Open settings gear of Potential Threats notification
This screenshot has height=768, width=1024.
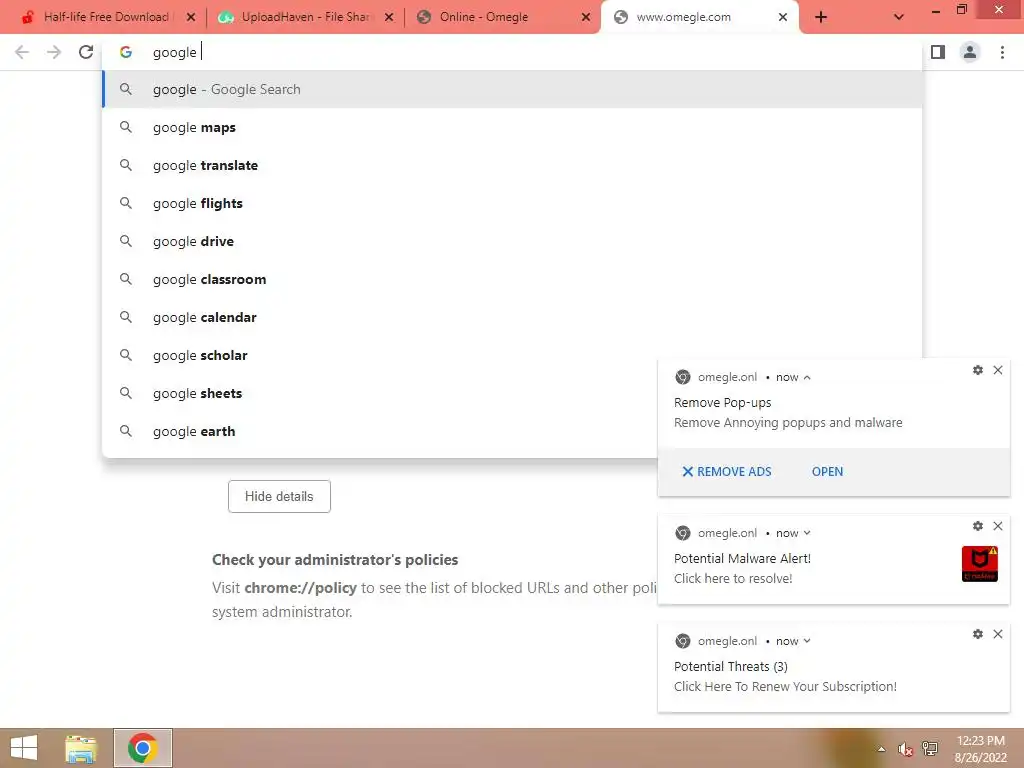click(x=978, y=634)
